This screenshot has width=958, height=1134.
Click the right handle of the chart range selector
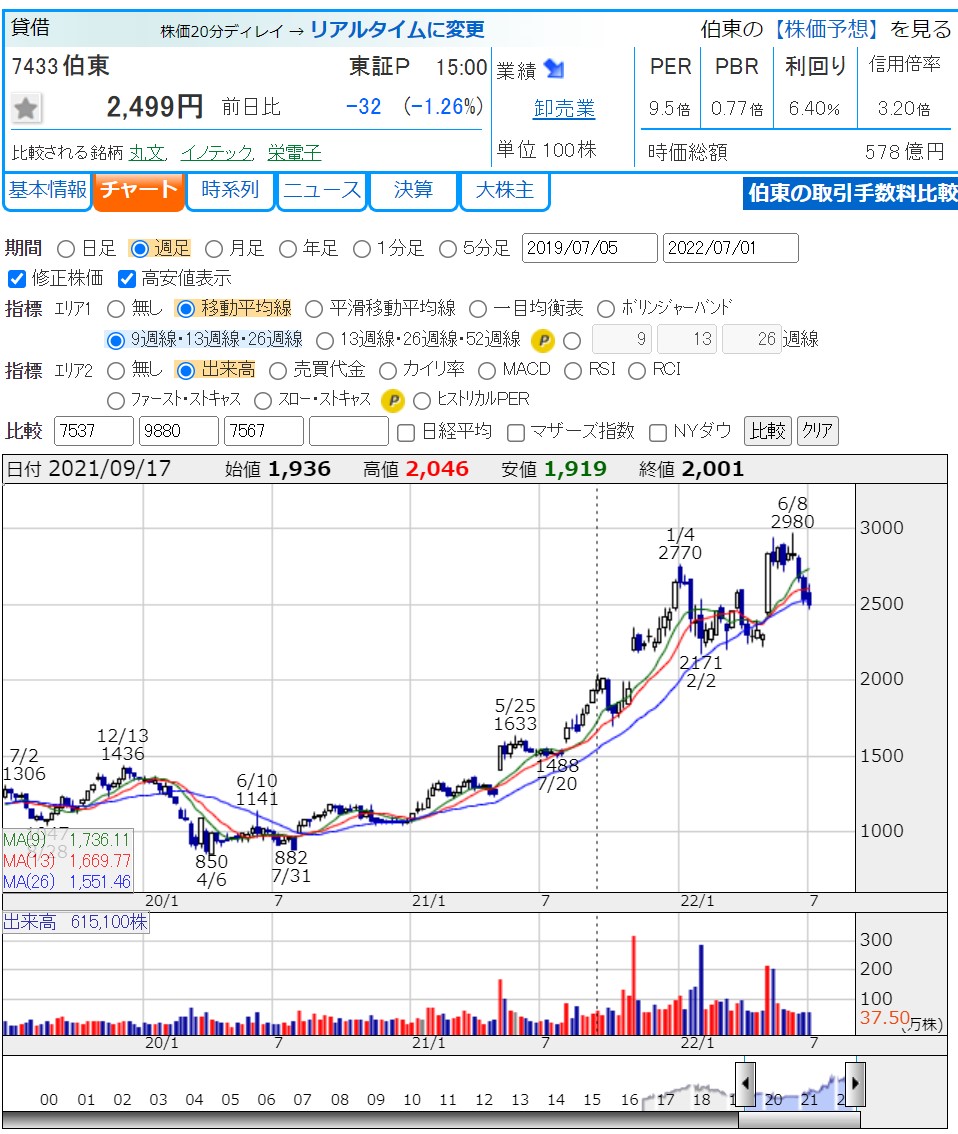coord(855,1084)
